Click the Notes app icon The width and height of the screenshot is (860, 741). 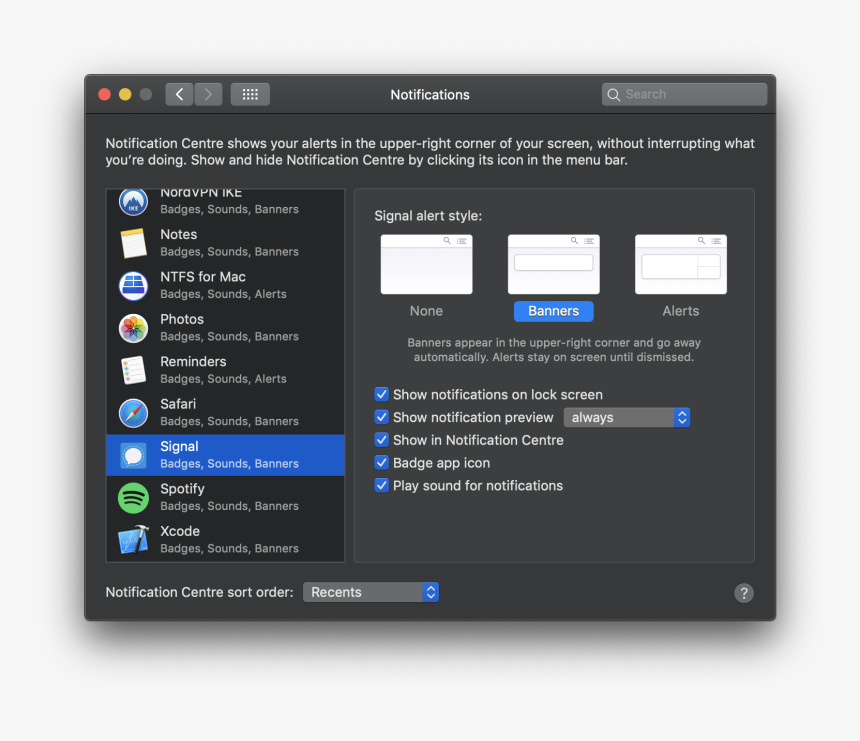coord(133,243)
